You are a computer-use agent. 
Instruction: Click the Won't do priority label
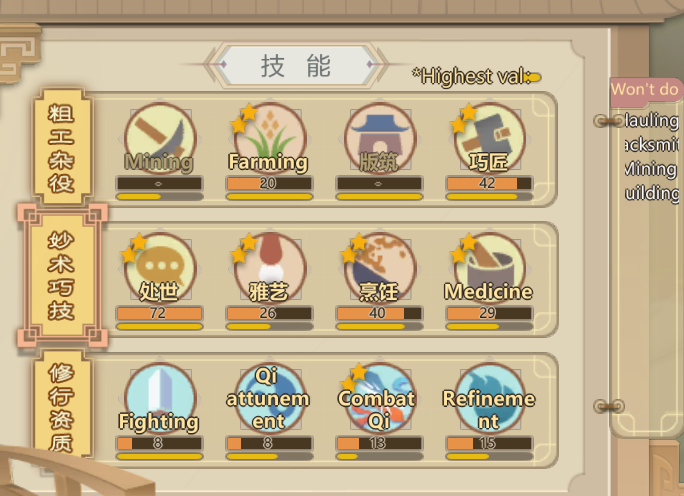(645, 90)
